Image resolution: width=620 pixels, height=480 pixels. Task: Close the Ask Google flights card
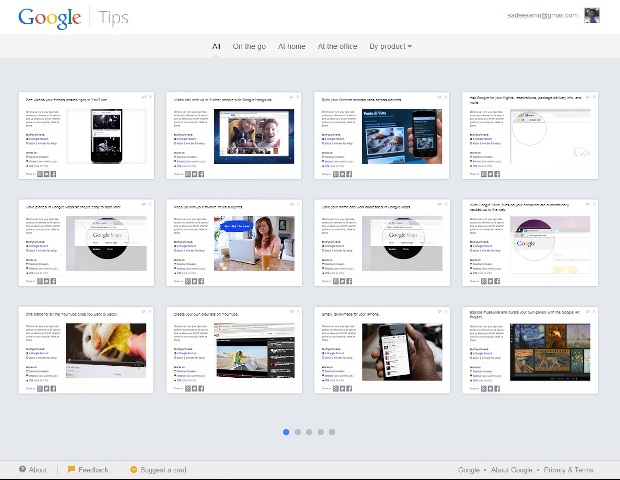coord(594,97)
